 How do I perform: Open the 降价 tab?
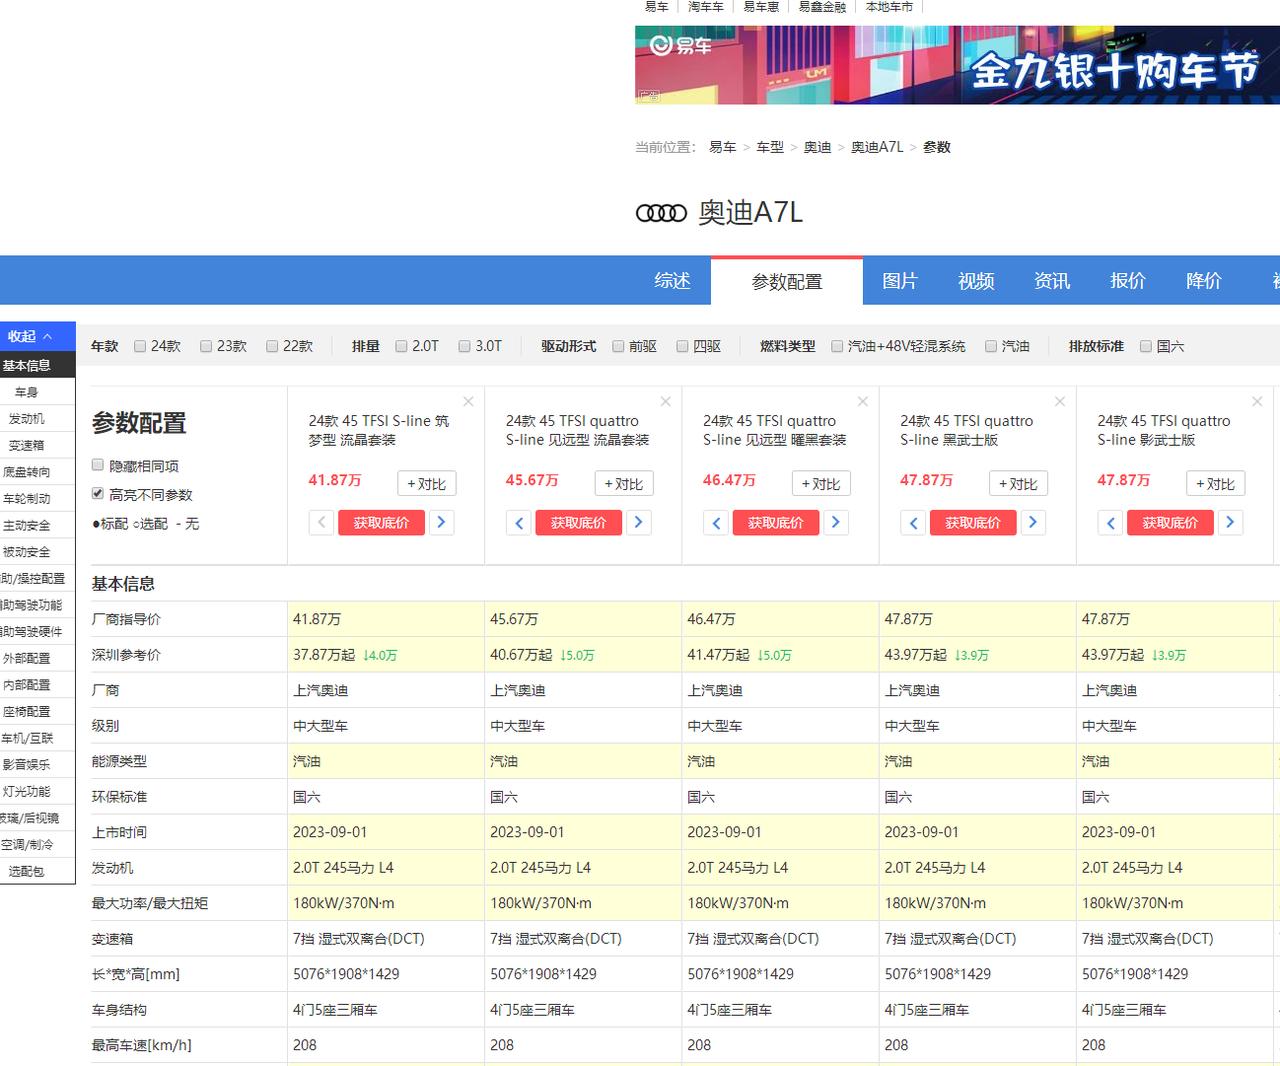point(1204,281)
